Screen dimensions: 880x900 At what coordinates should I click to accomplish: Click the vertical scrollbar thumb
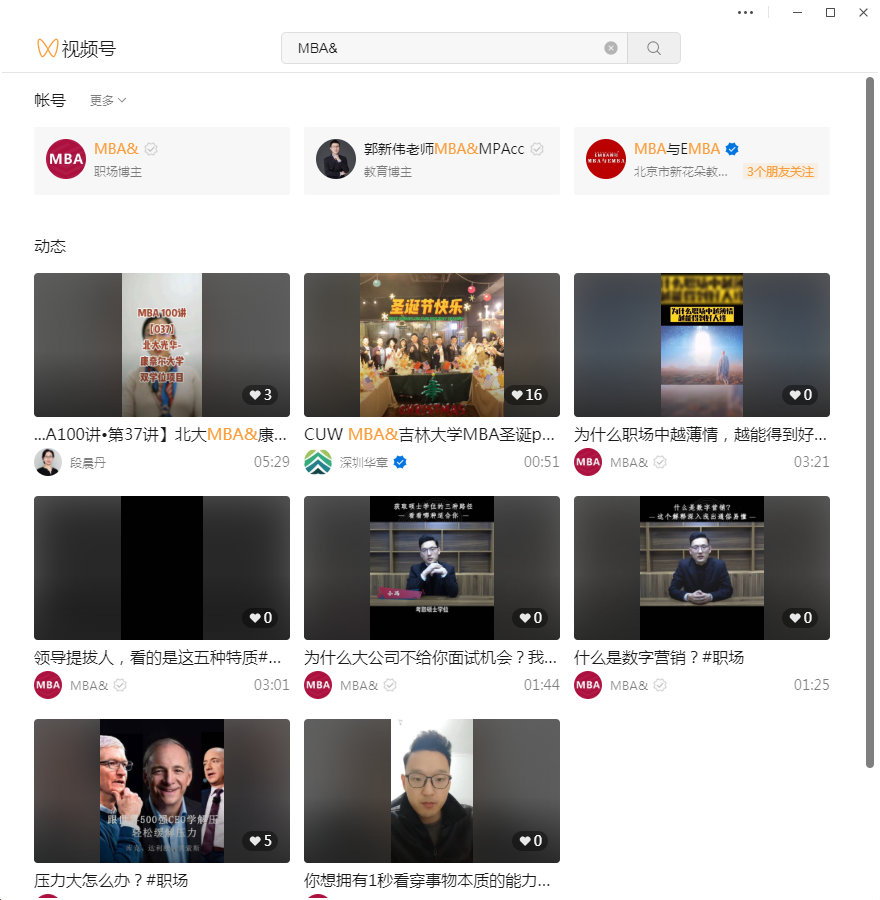870,422
